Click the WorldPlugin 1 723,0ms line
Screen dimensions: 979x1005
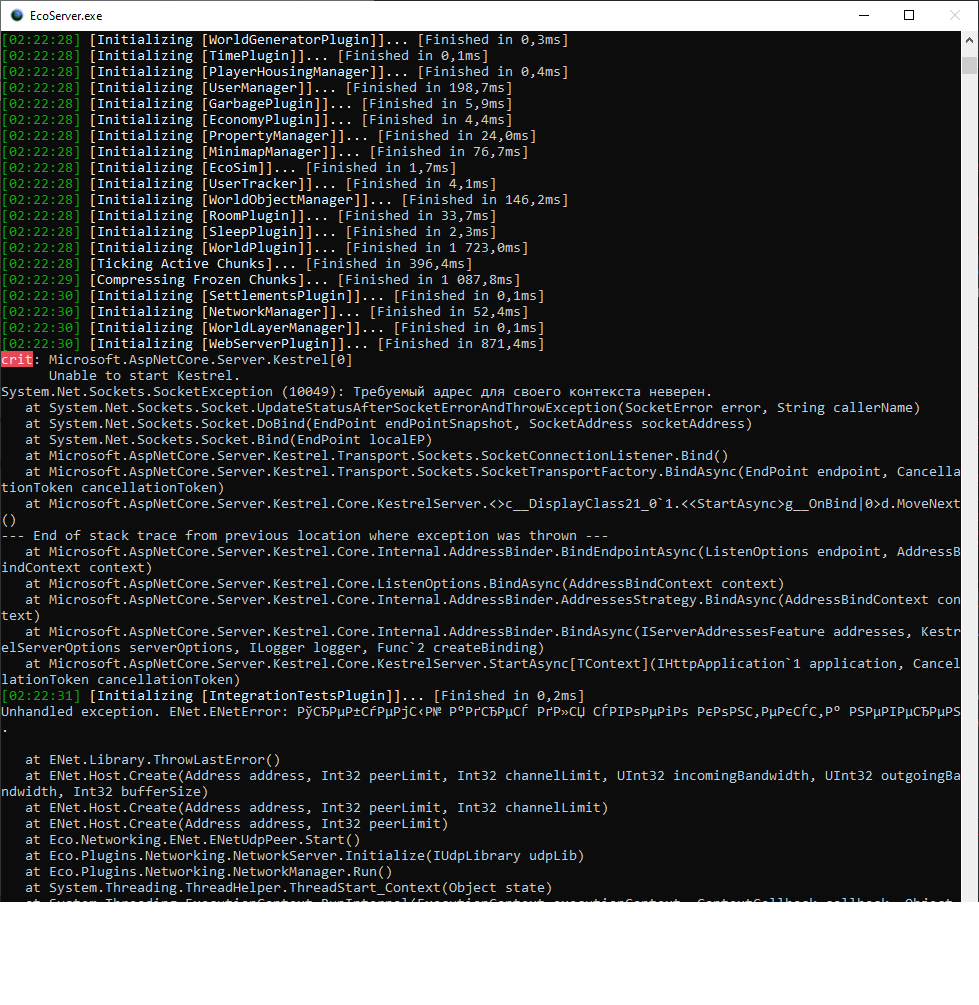coord(265,248)
